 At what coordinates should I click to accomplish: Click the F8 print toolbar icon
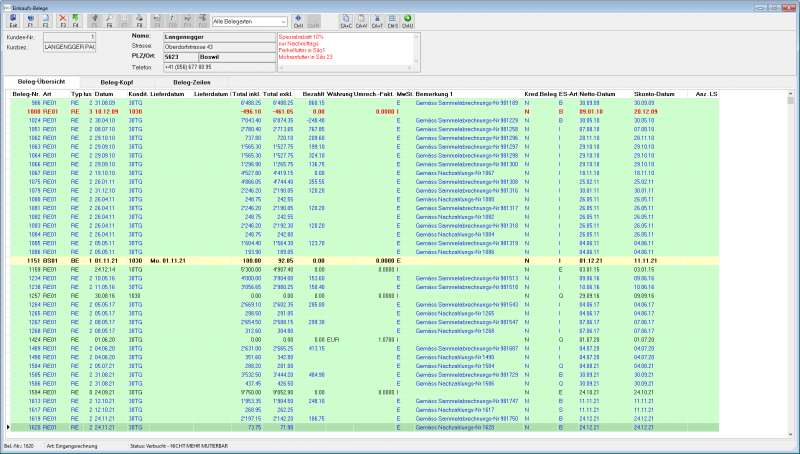point(139,21)
